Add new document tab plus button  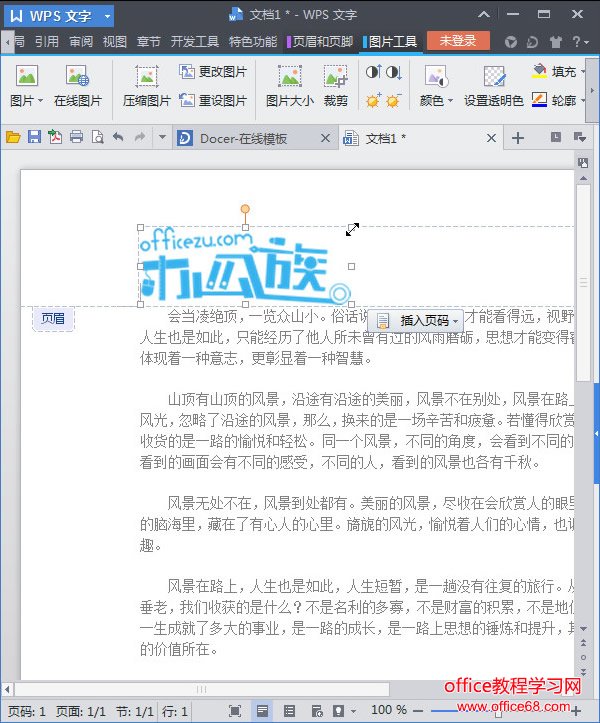pos(518,138)
